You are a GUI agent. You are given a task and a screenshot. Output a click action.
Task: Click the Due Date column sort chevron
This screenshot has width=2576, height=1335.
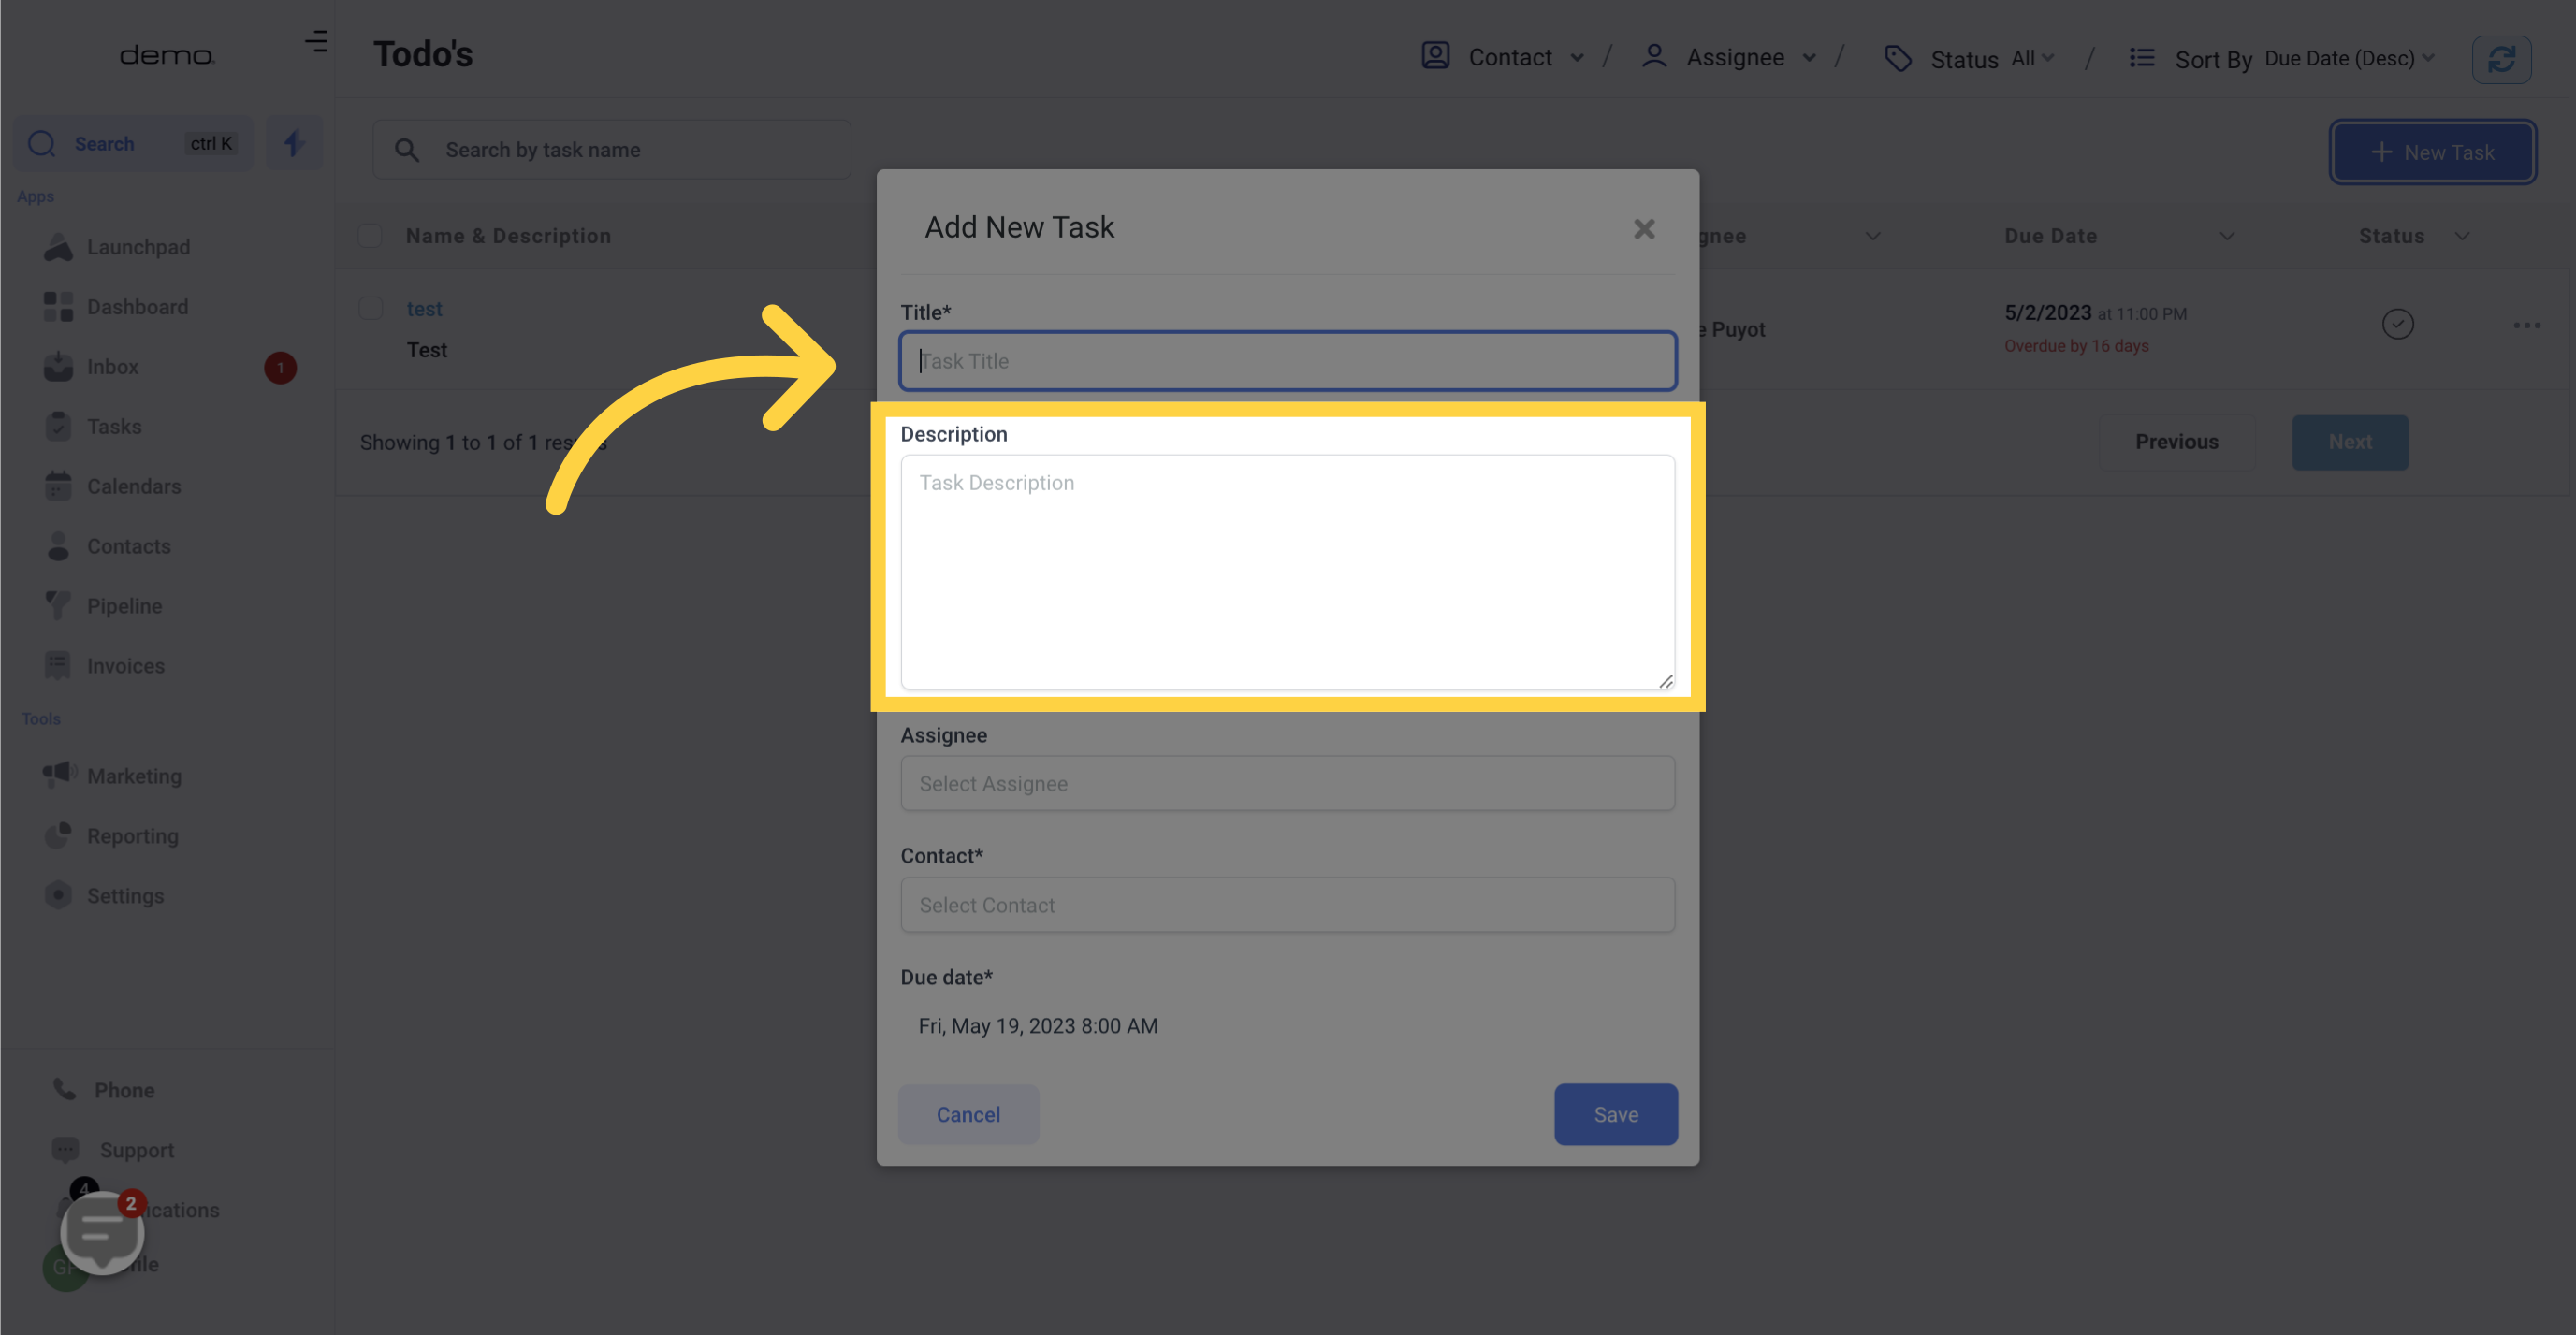click(2226, 236)
